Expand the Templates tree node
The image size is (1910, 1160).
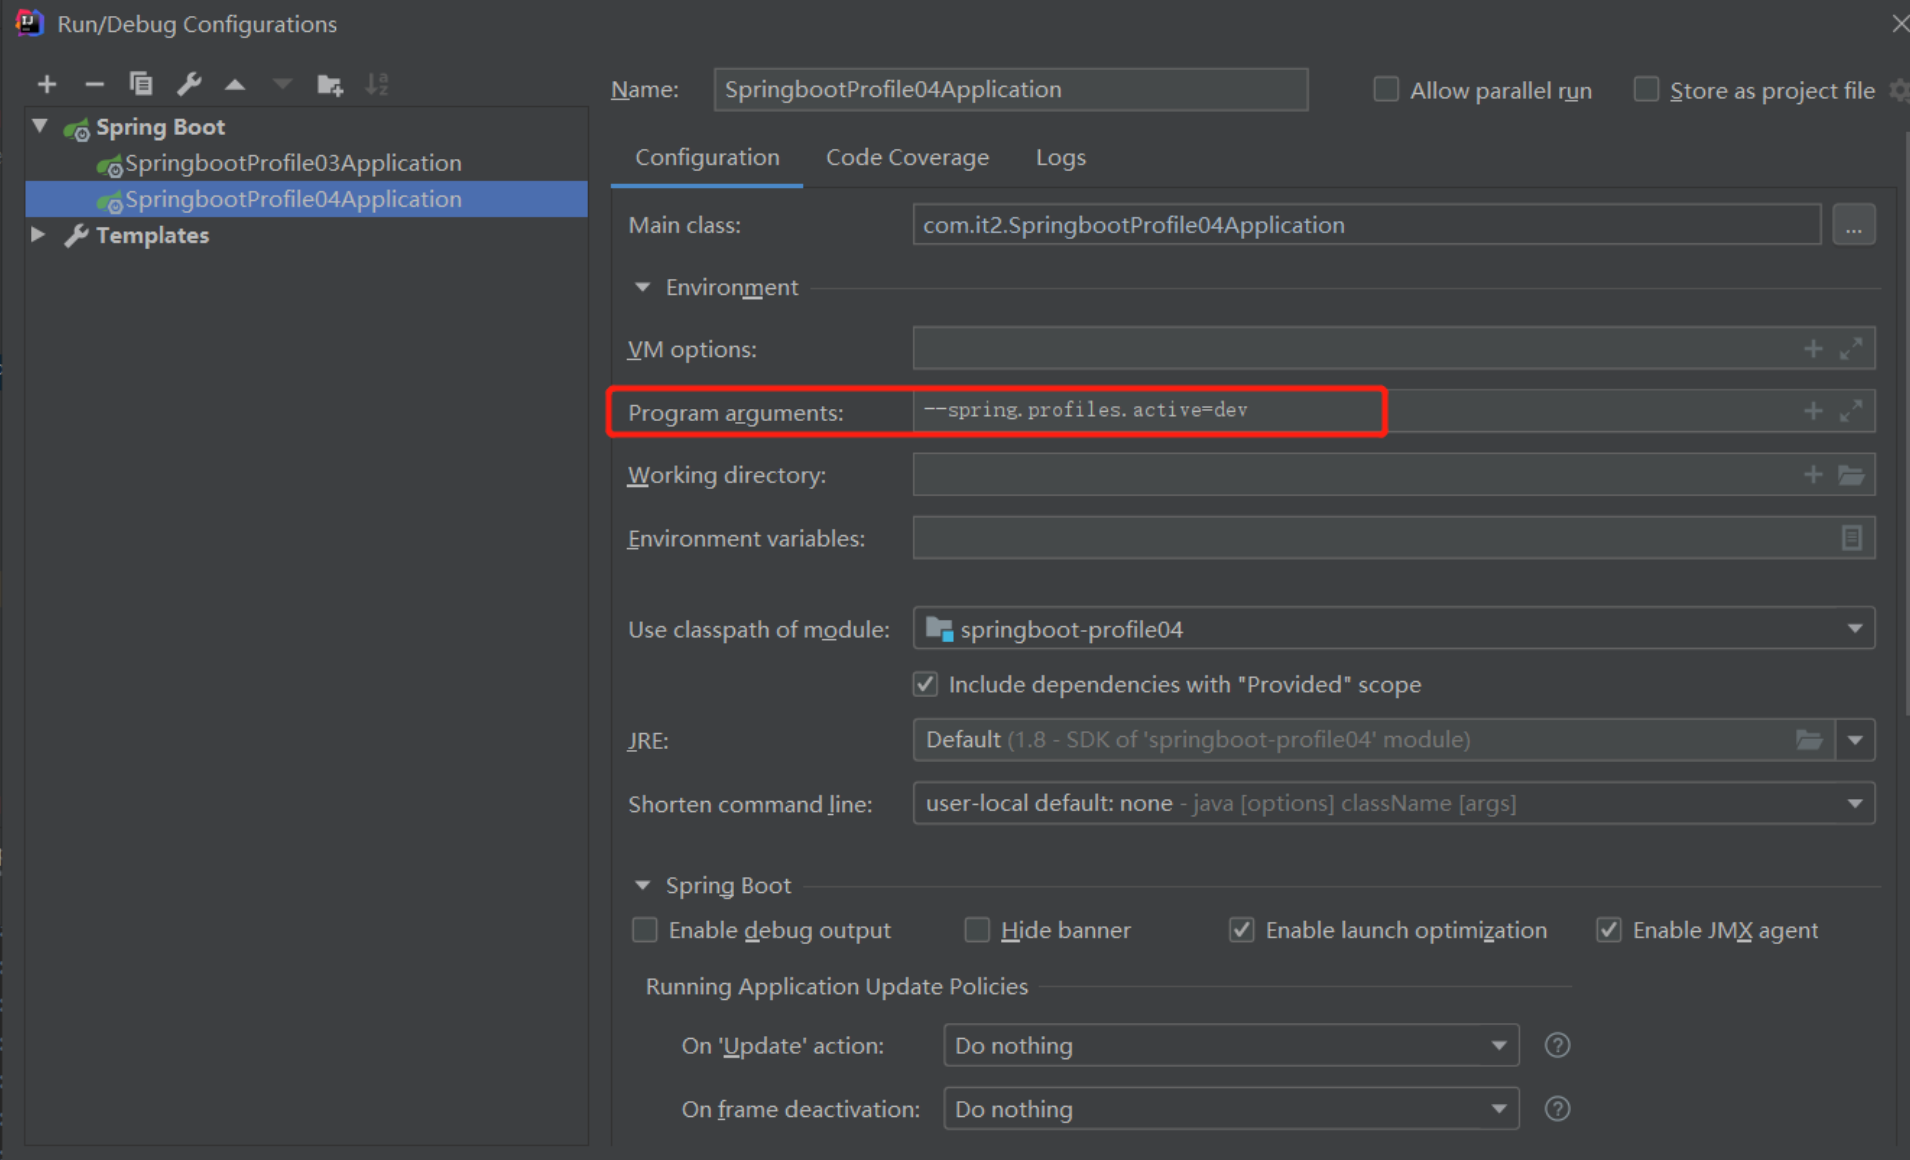38,235
